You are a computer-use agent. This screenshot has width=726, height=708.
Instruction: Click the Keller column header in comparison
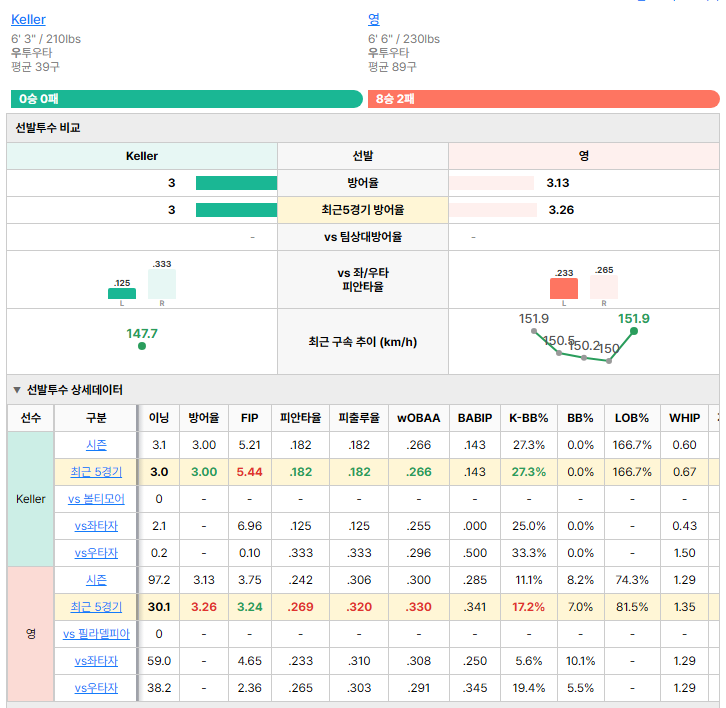click(x=142, y=156)
